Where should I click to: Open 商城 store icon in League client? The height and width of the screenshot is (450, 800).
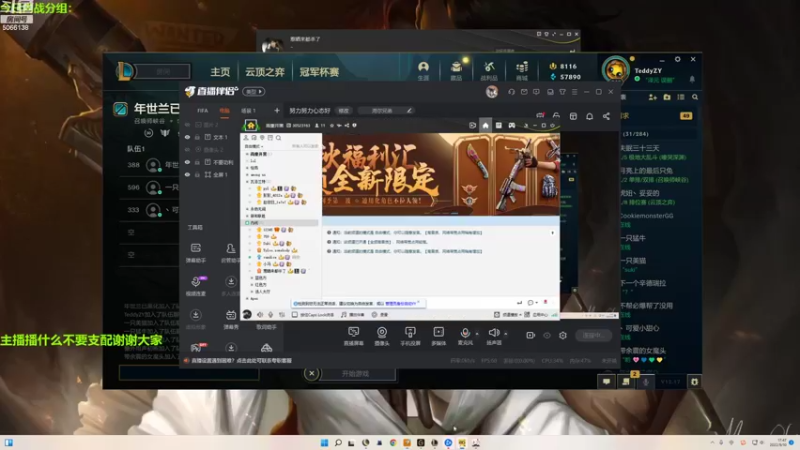pos(521,71)
